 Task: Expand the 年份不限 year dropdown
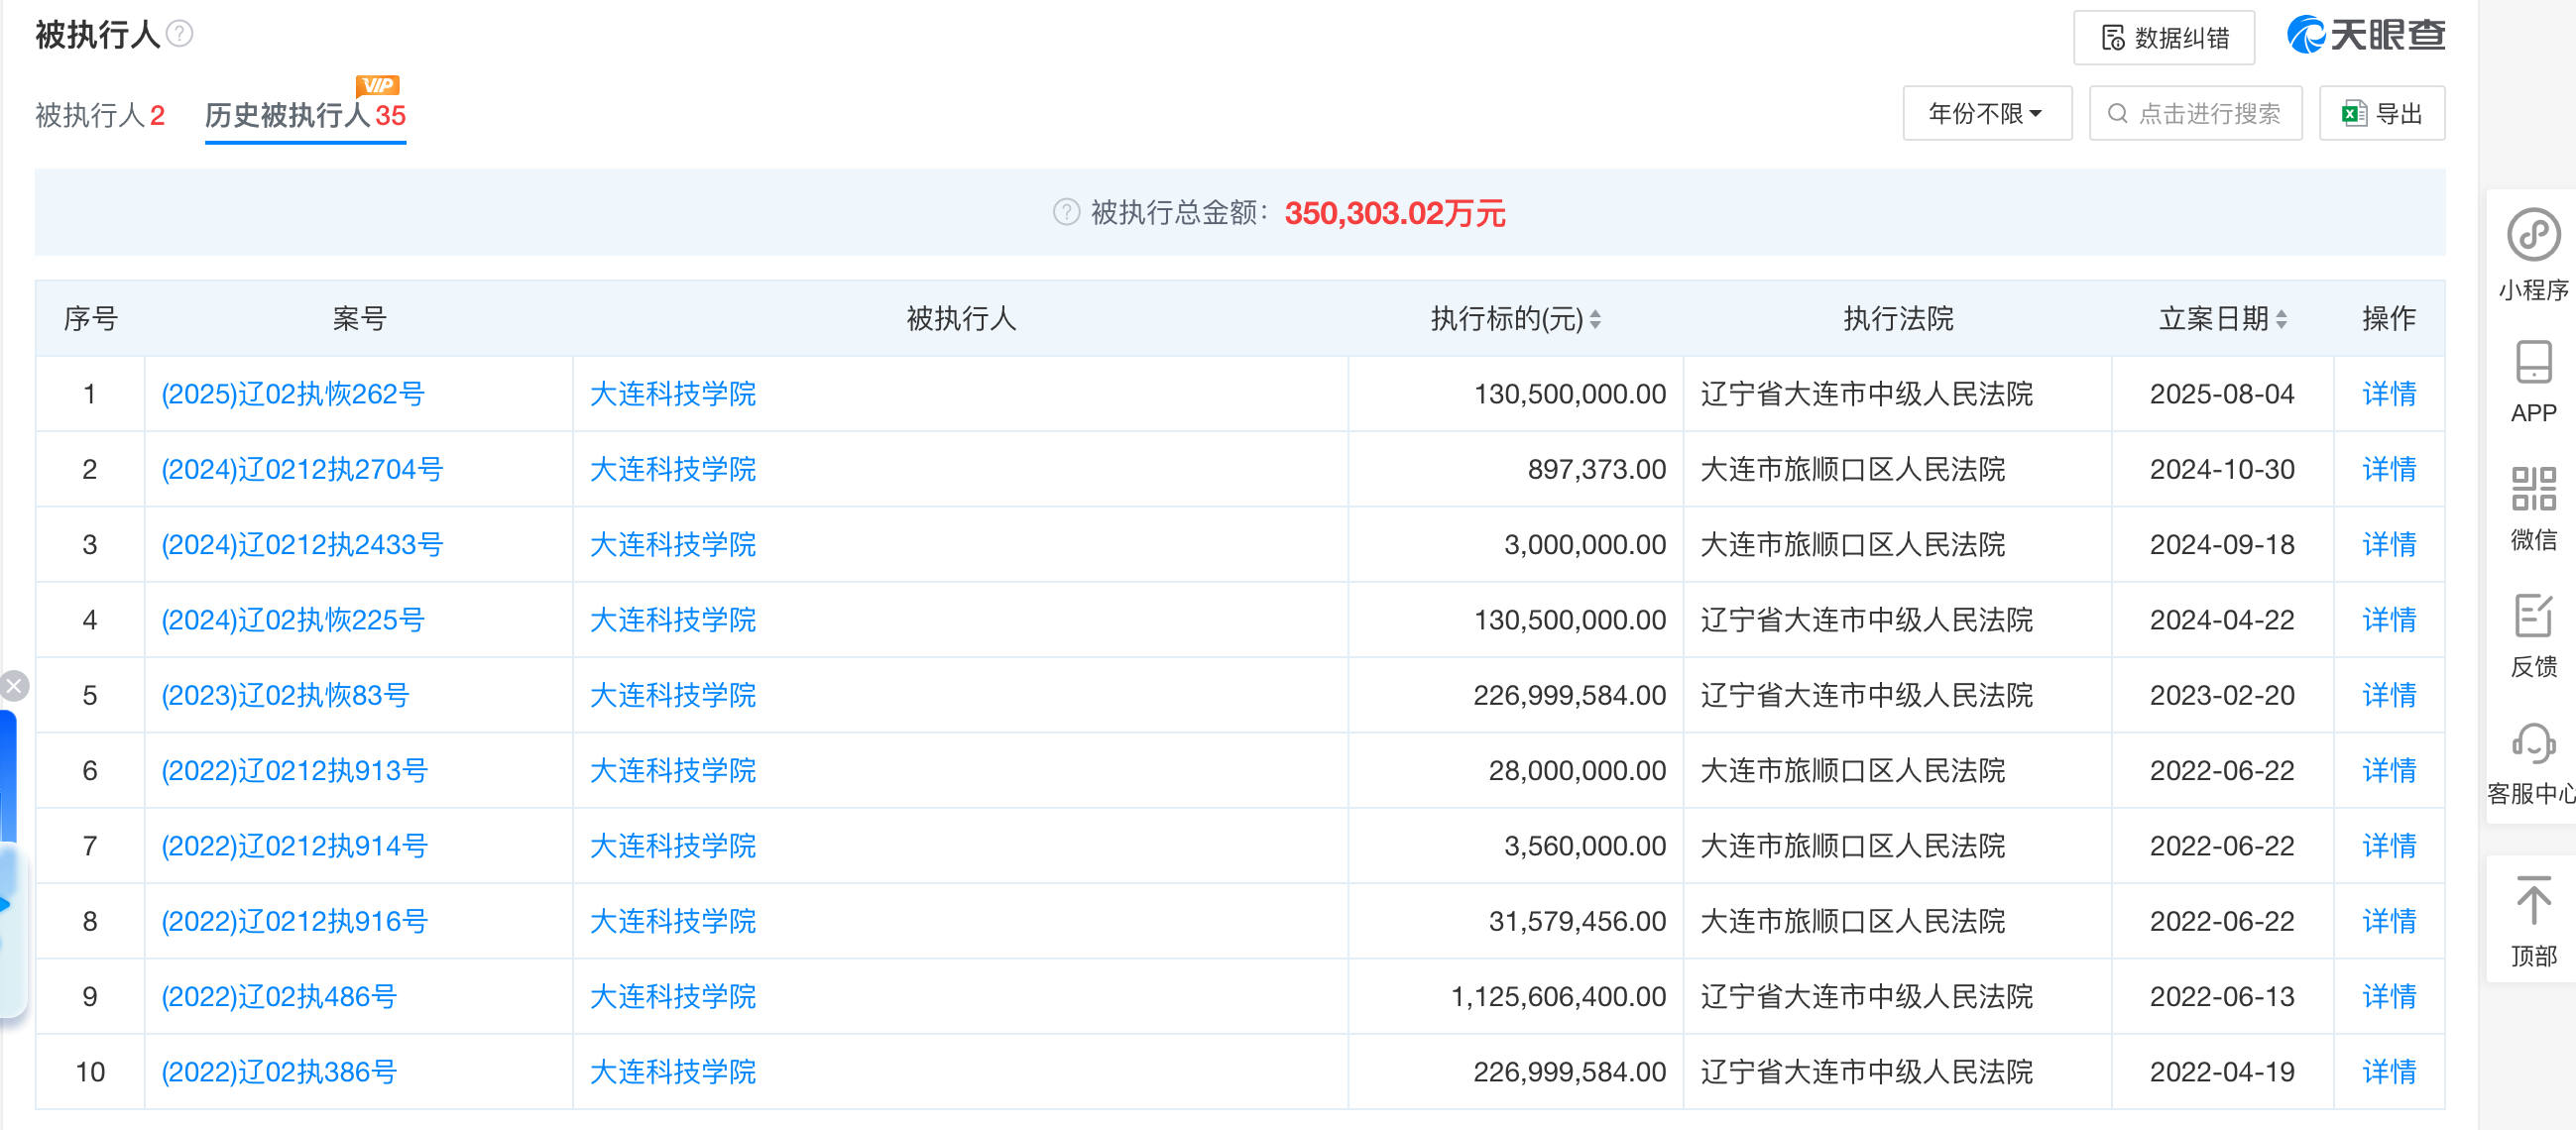coord(1986,114)
